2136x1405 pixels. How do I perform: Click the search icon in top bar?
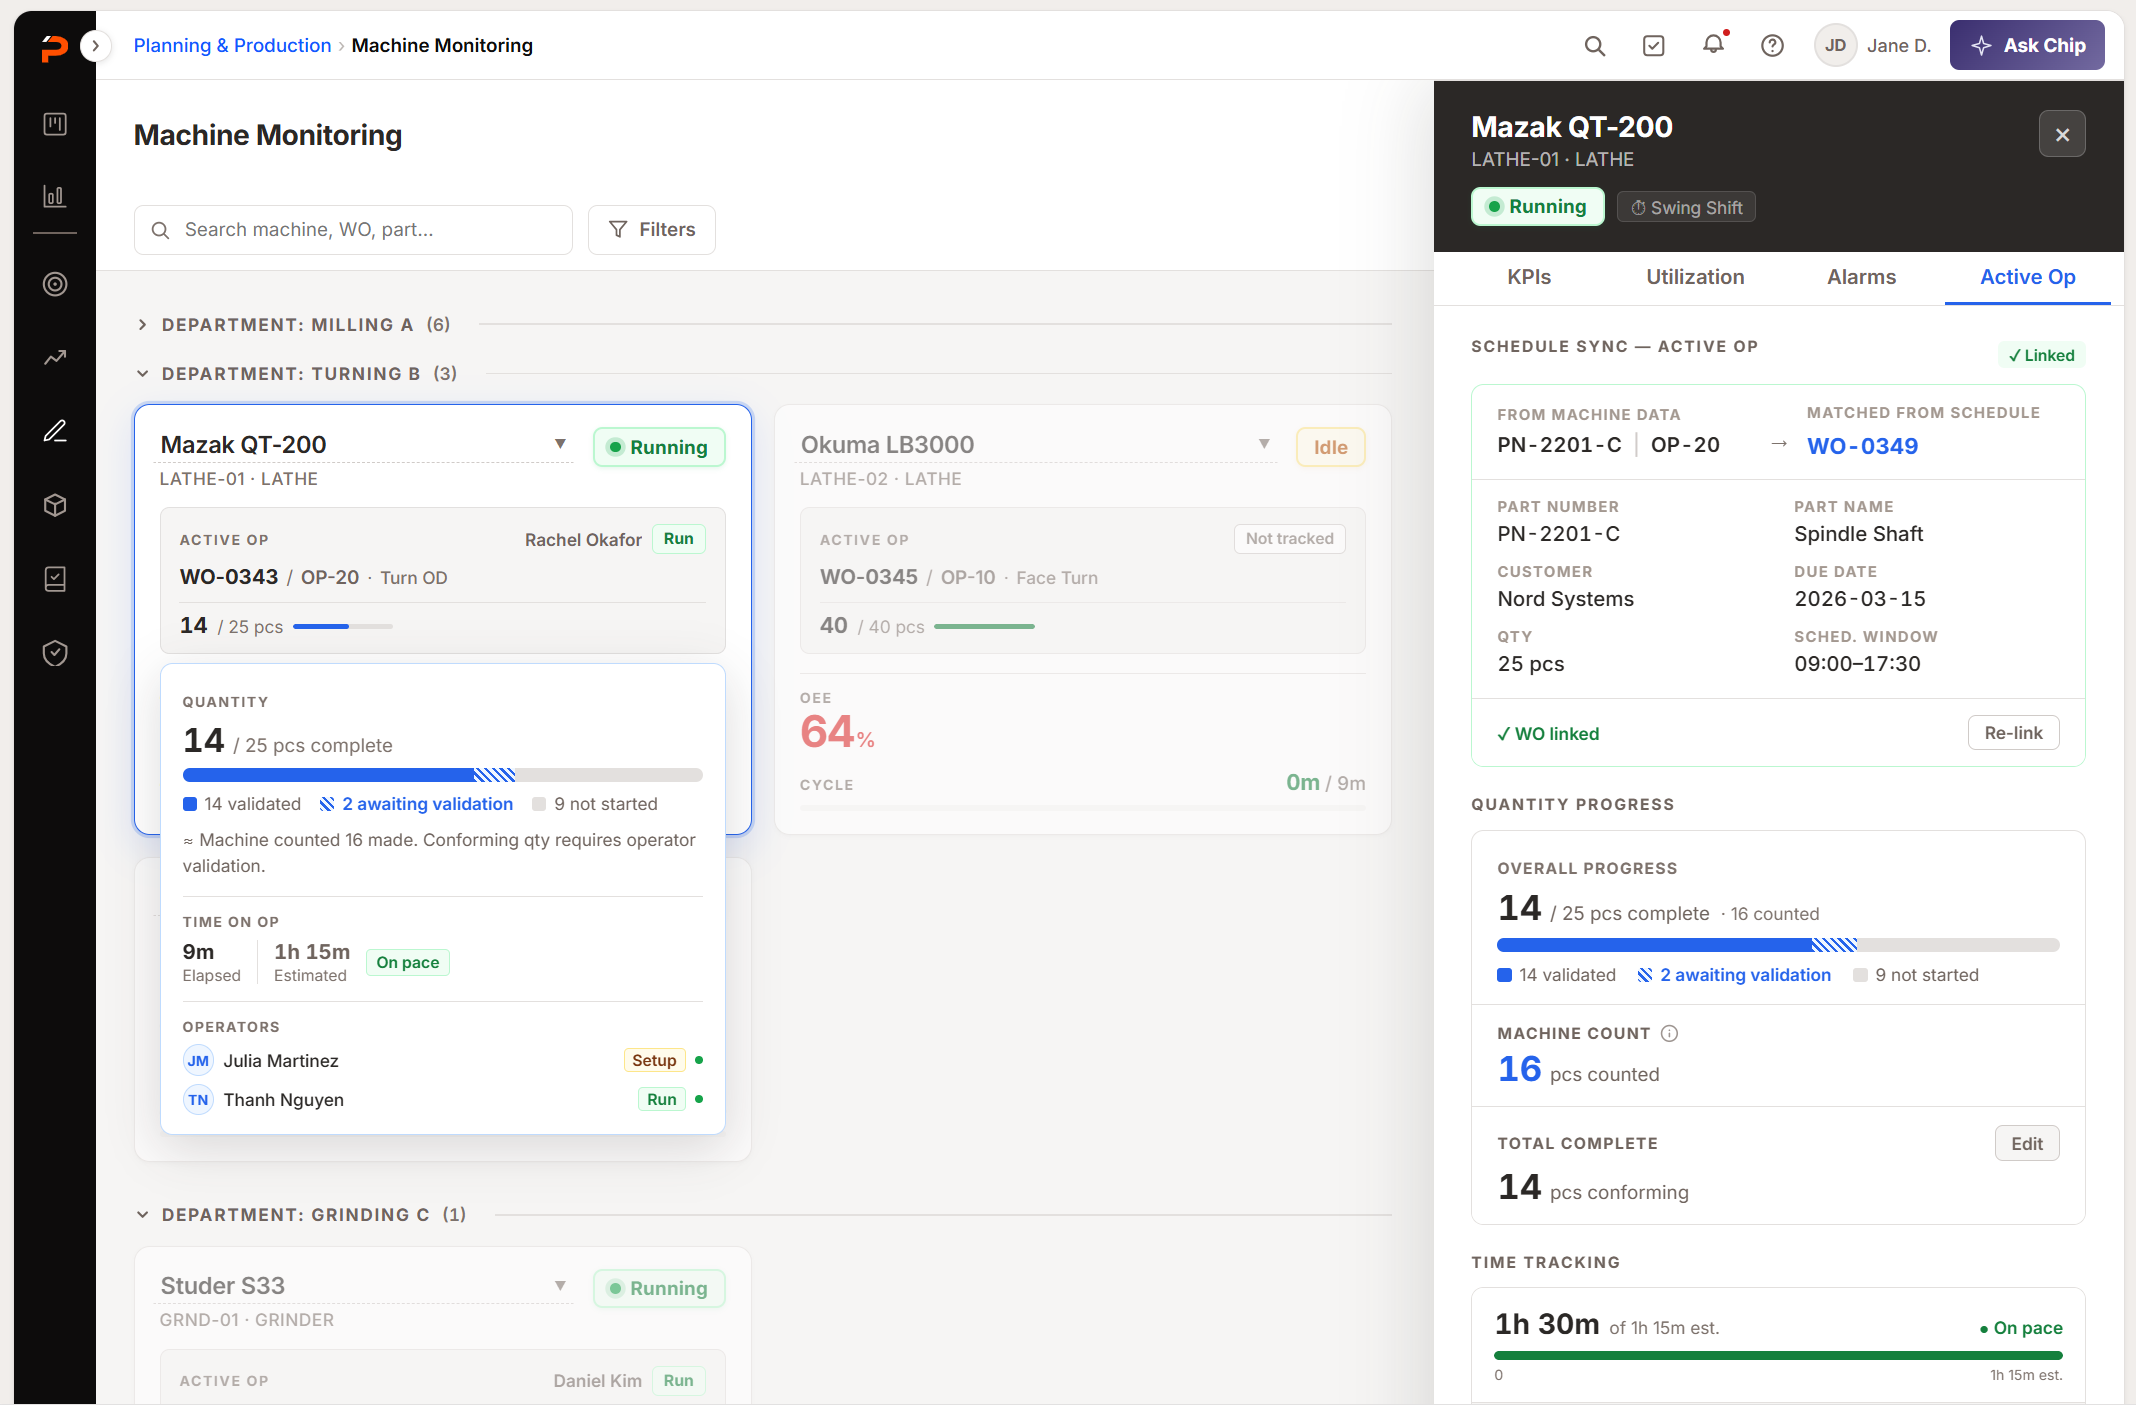point(1595,46)
